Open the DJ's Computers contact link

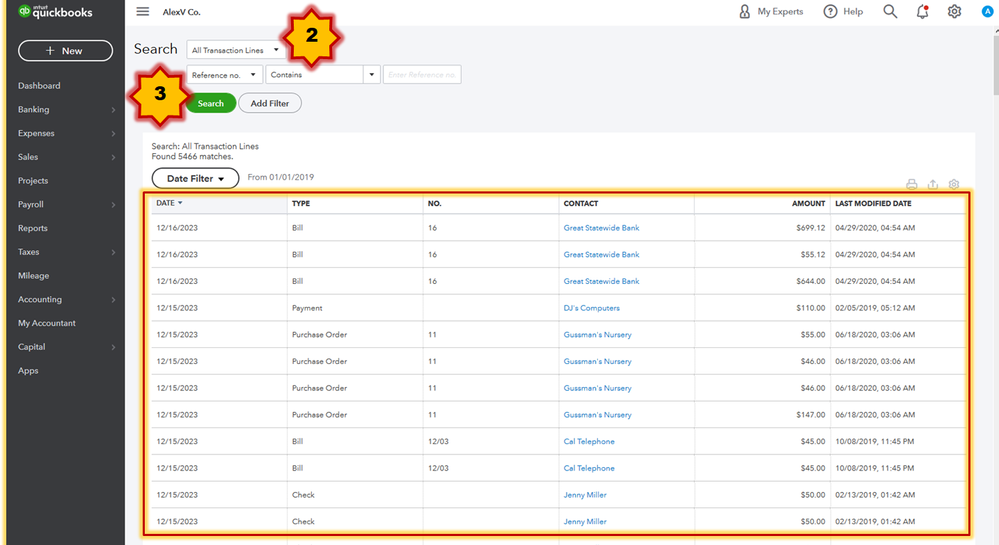(591, 308)
